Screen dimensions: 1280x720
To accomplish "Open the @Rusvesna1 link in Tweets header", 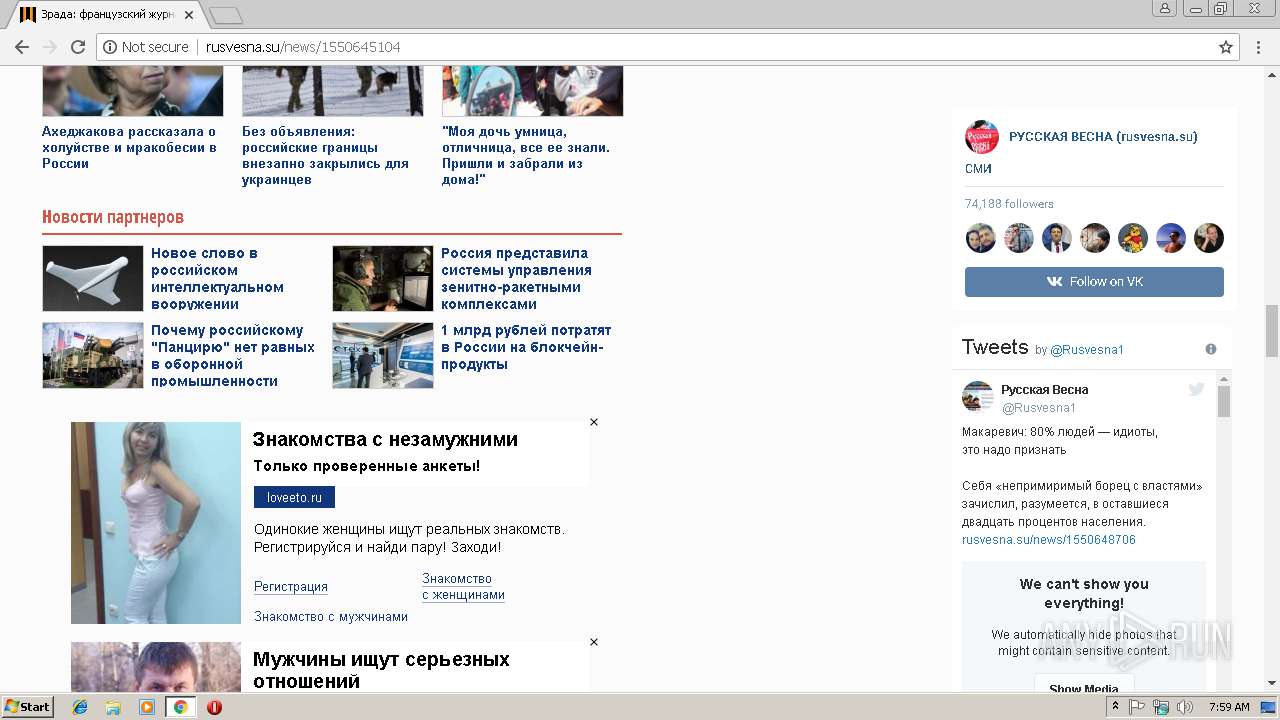I will pyautogui.click(x=1087, y=350).
